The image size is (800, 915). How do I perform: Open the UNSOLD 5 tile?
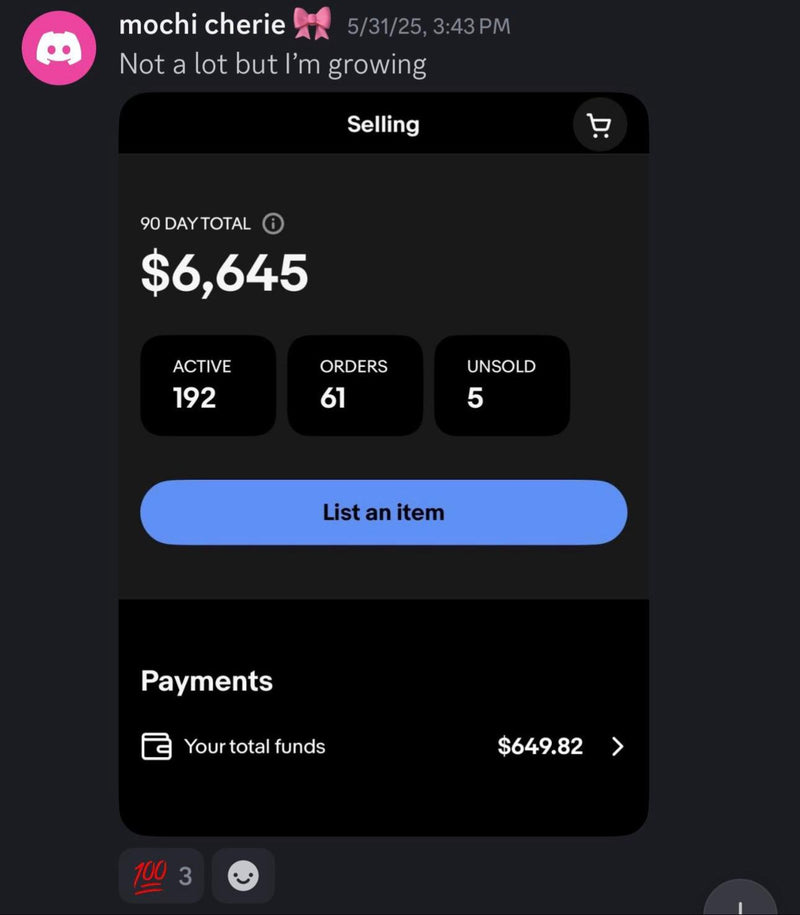pyautogui.click(x=501, y=385)
